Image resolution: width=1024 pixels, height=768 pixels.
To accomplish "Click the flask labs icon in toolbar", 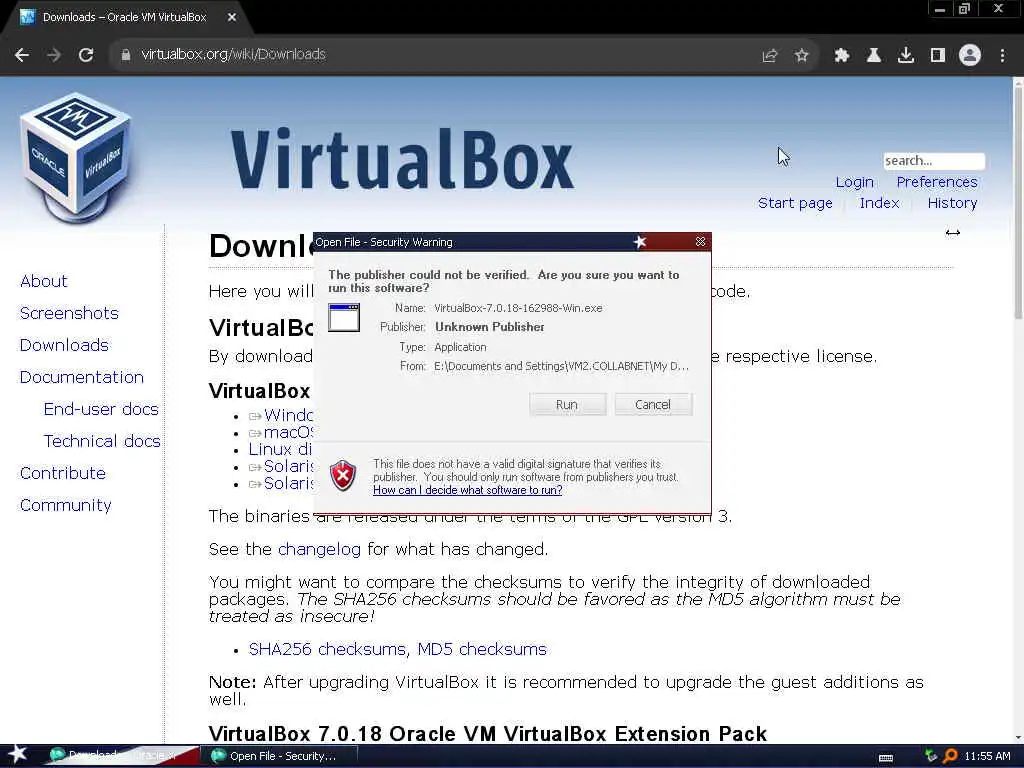I will 874,56.
